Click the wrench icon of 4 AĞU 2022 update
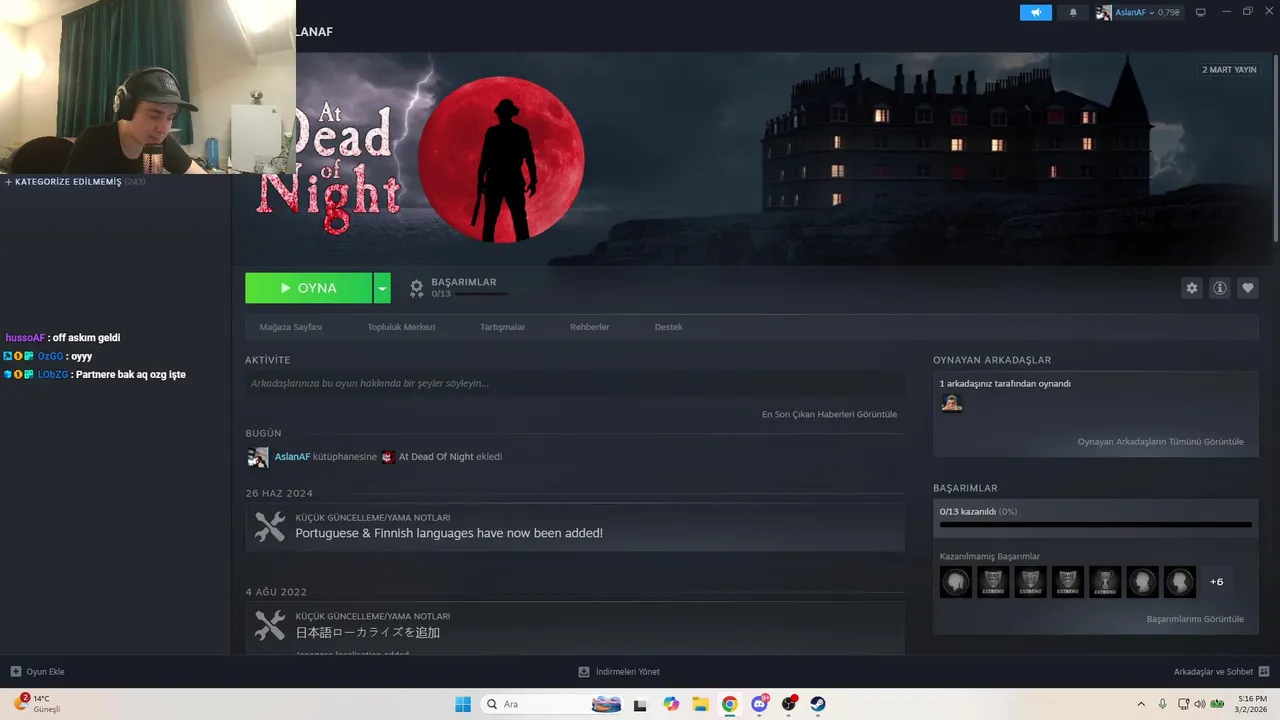The image size is (1280, 720). pos(269,626)
